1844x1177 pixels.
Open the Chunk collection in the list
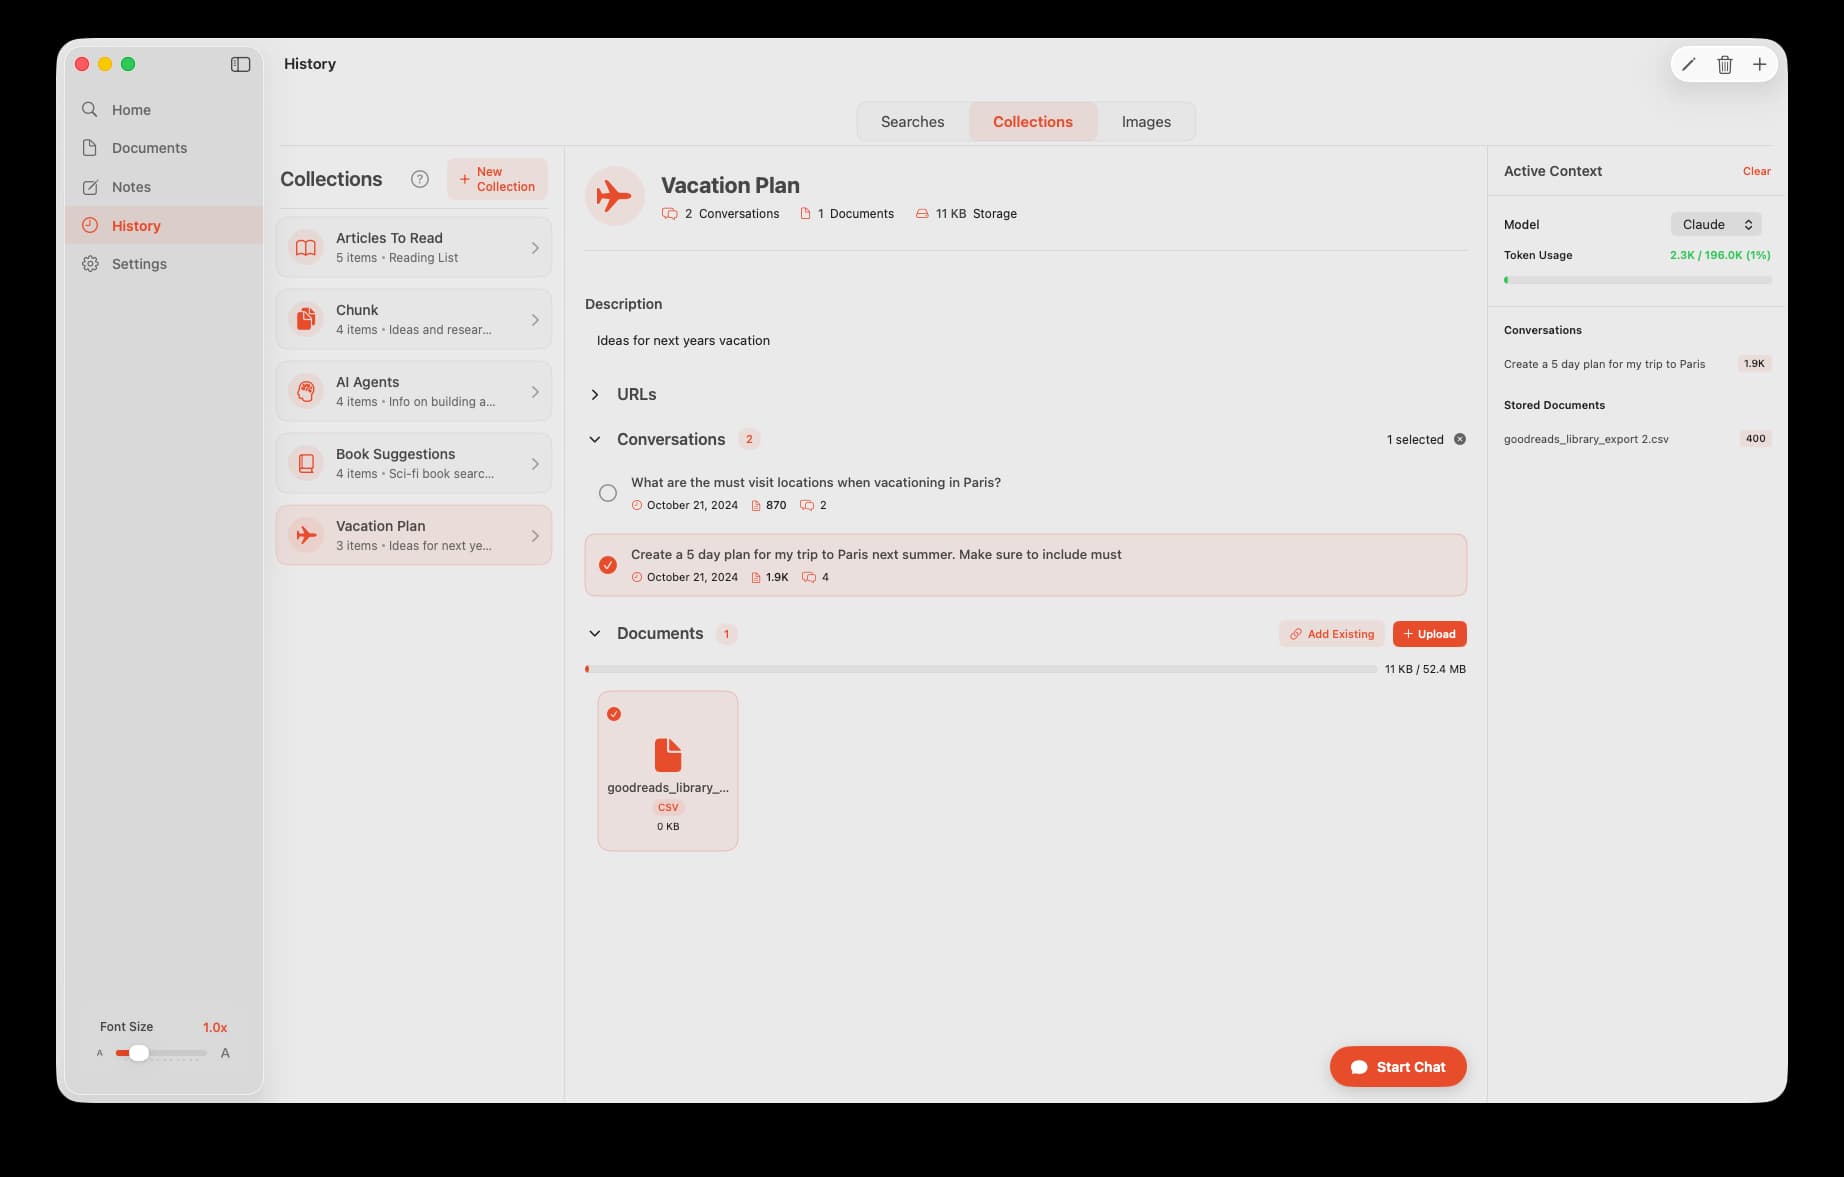click(x=413, y=318)
